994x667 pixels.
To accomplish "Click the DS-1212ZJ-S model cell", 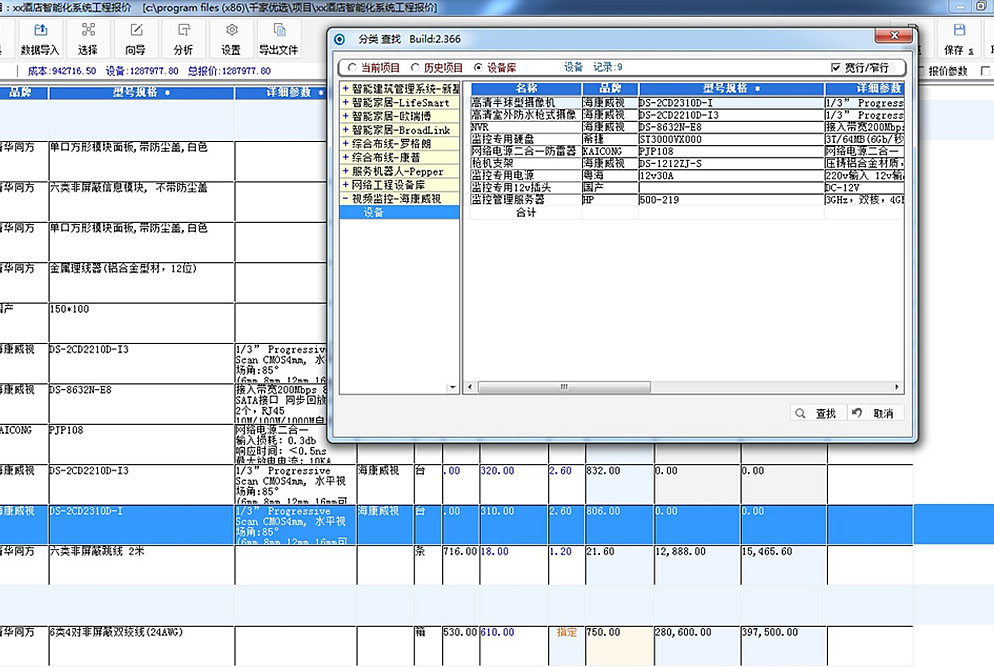I will point(732,163).
